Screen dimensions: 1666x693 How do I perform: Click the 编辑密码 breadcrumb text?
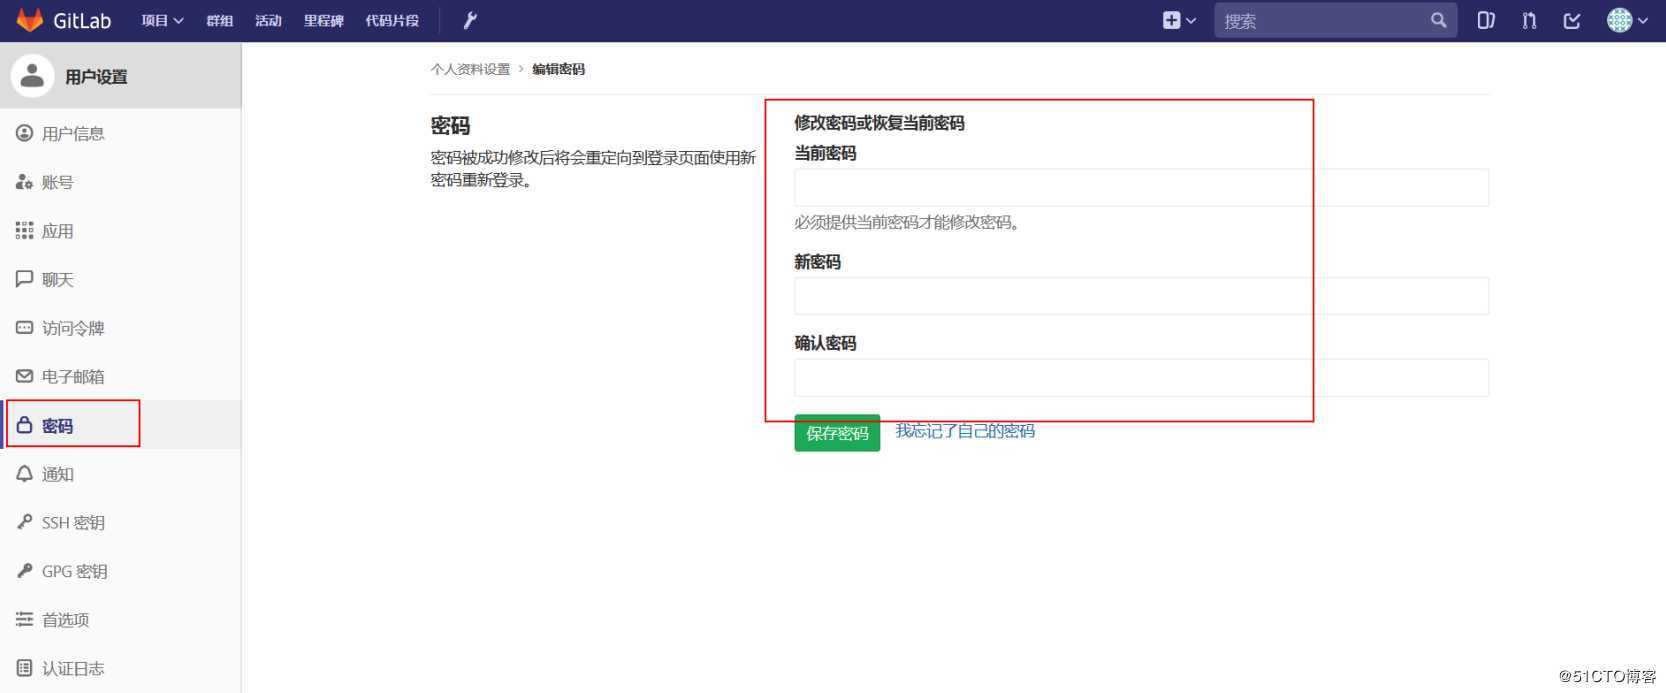pyautogui.click(x=558, y=69)
